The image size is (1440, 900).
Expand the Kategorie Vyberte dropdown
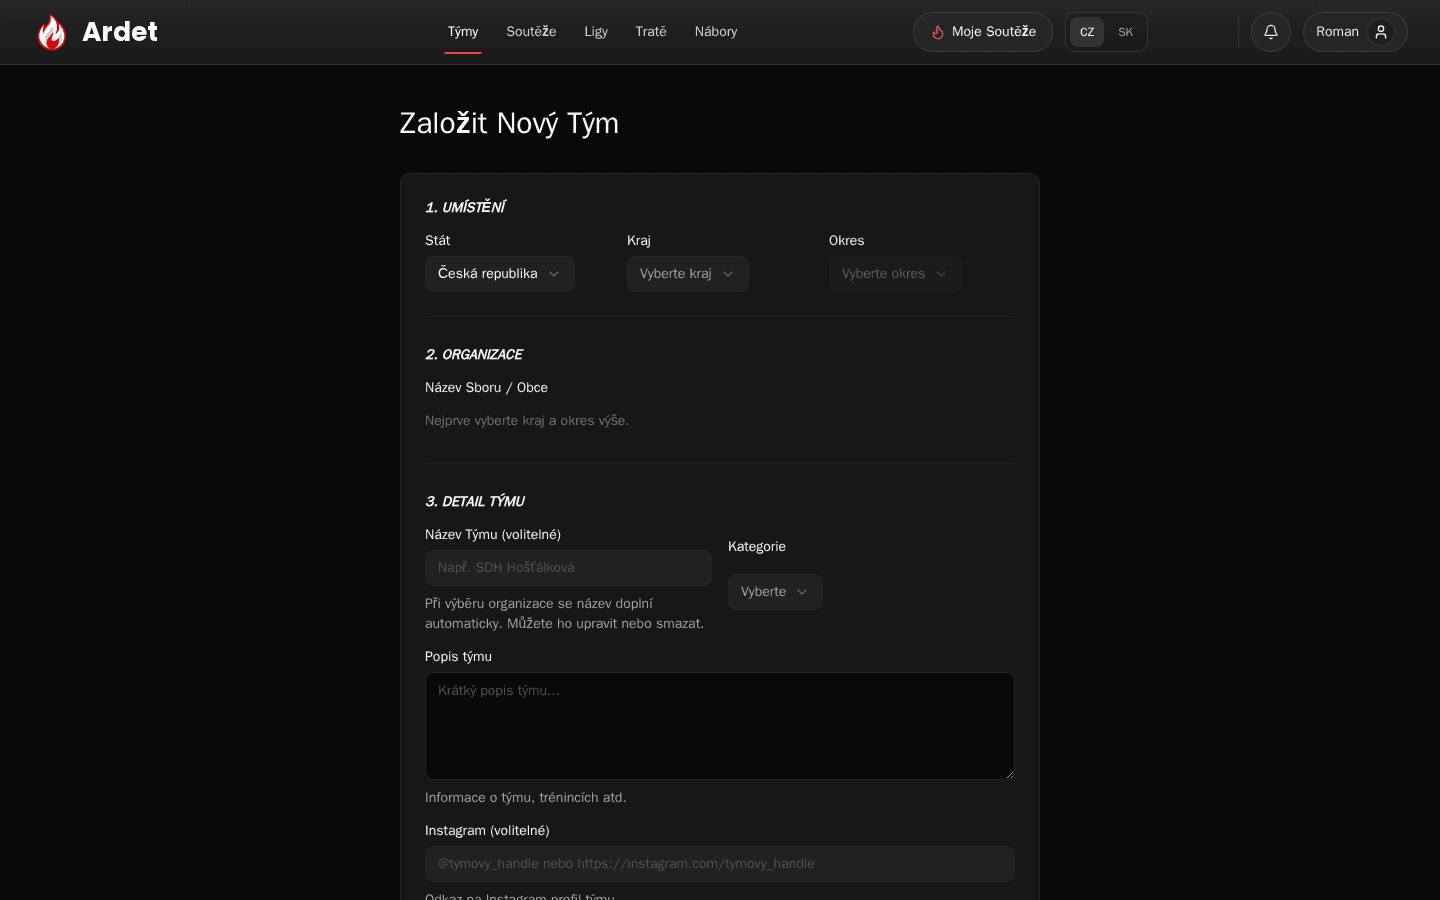[775, 592]
